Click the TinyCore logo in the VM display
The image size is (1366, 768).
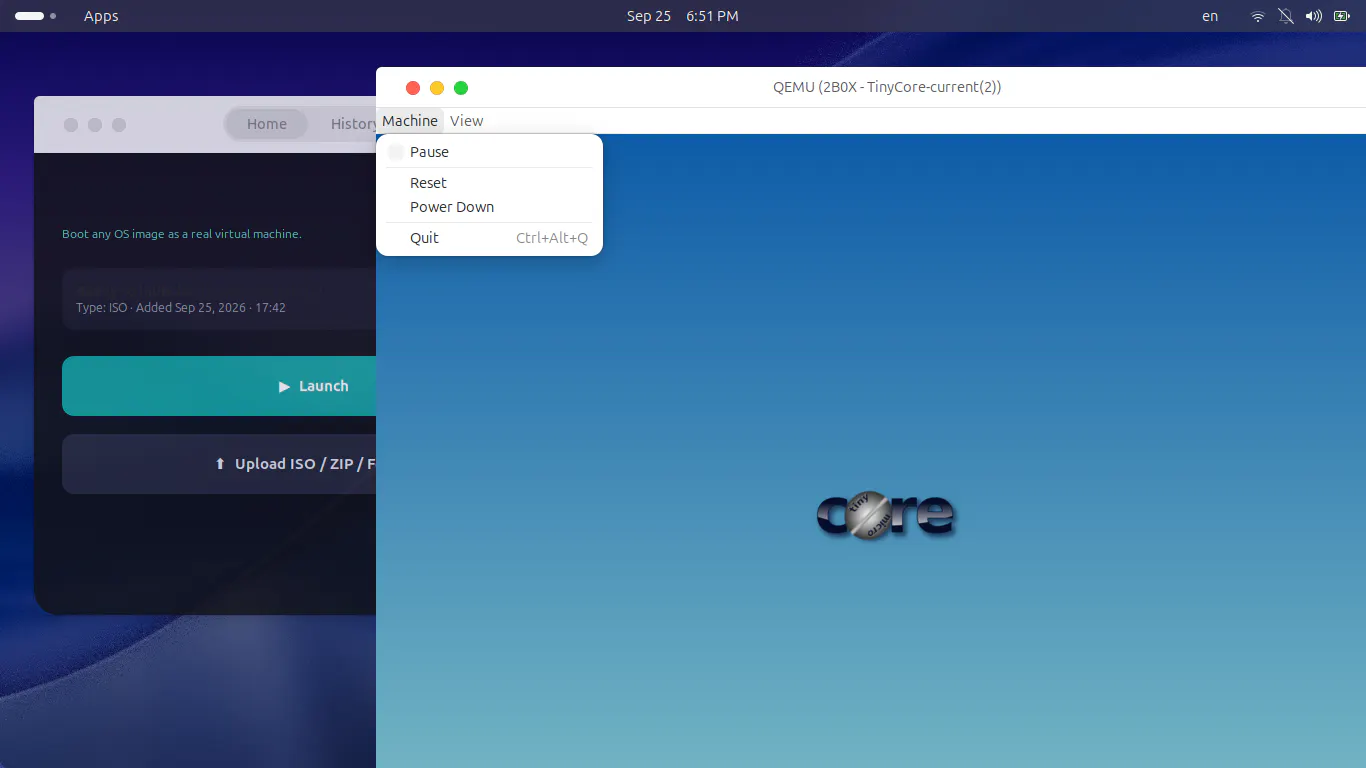point(885,515)
